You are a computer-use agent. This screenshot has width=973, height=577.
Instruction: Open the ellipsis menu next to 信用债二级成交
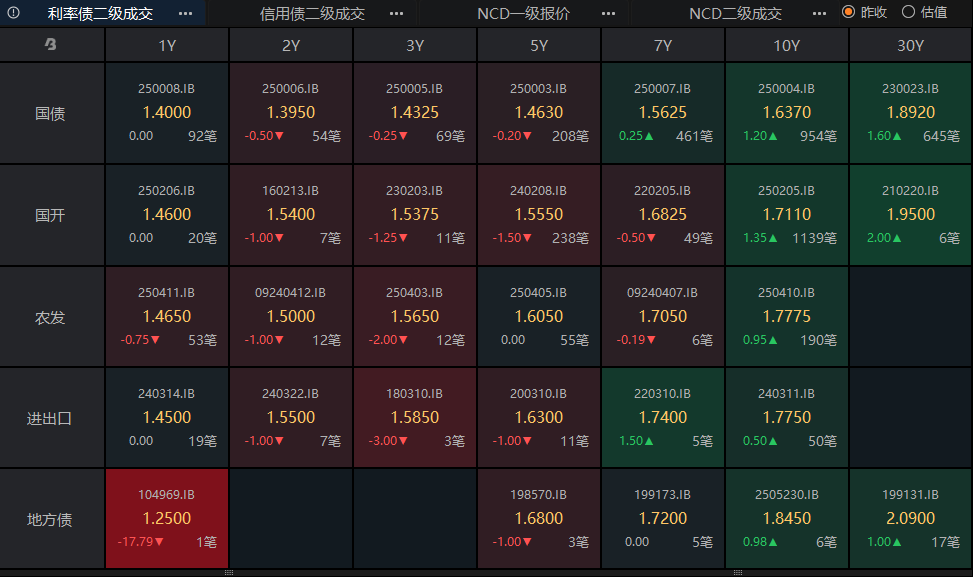pos(397,13)
